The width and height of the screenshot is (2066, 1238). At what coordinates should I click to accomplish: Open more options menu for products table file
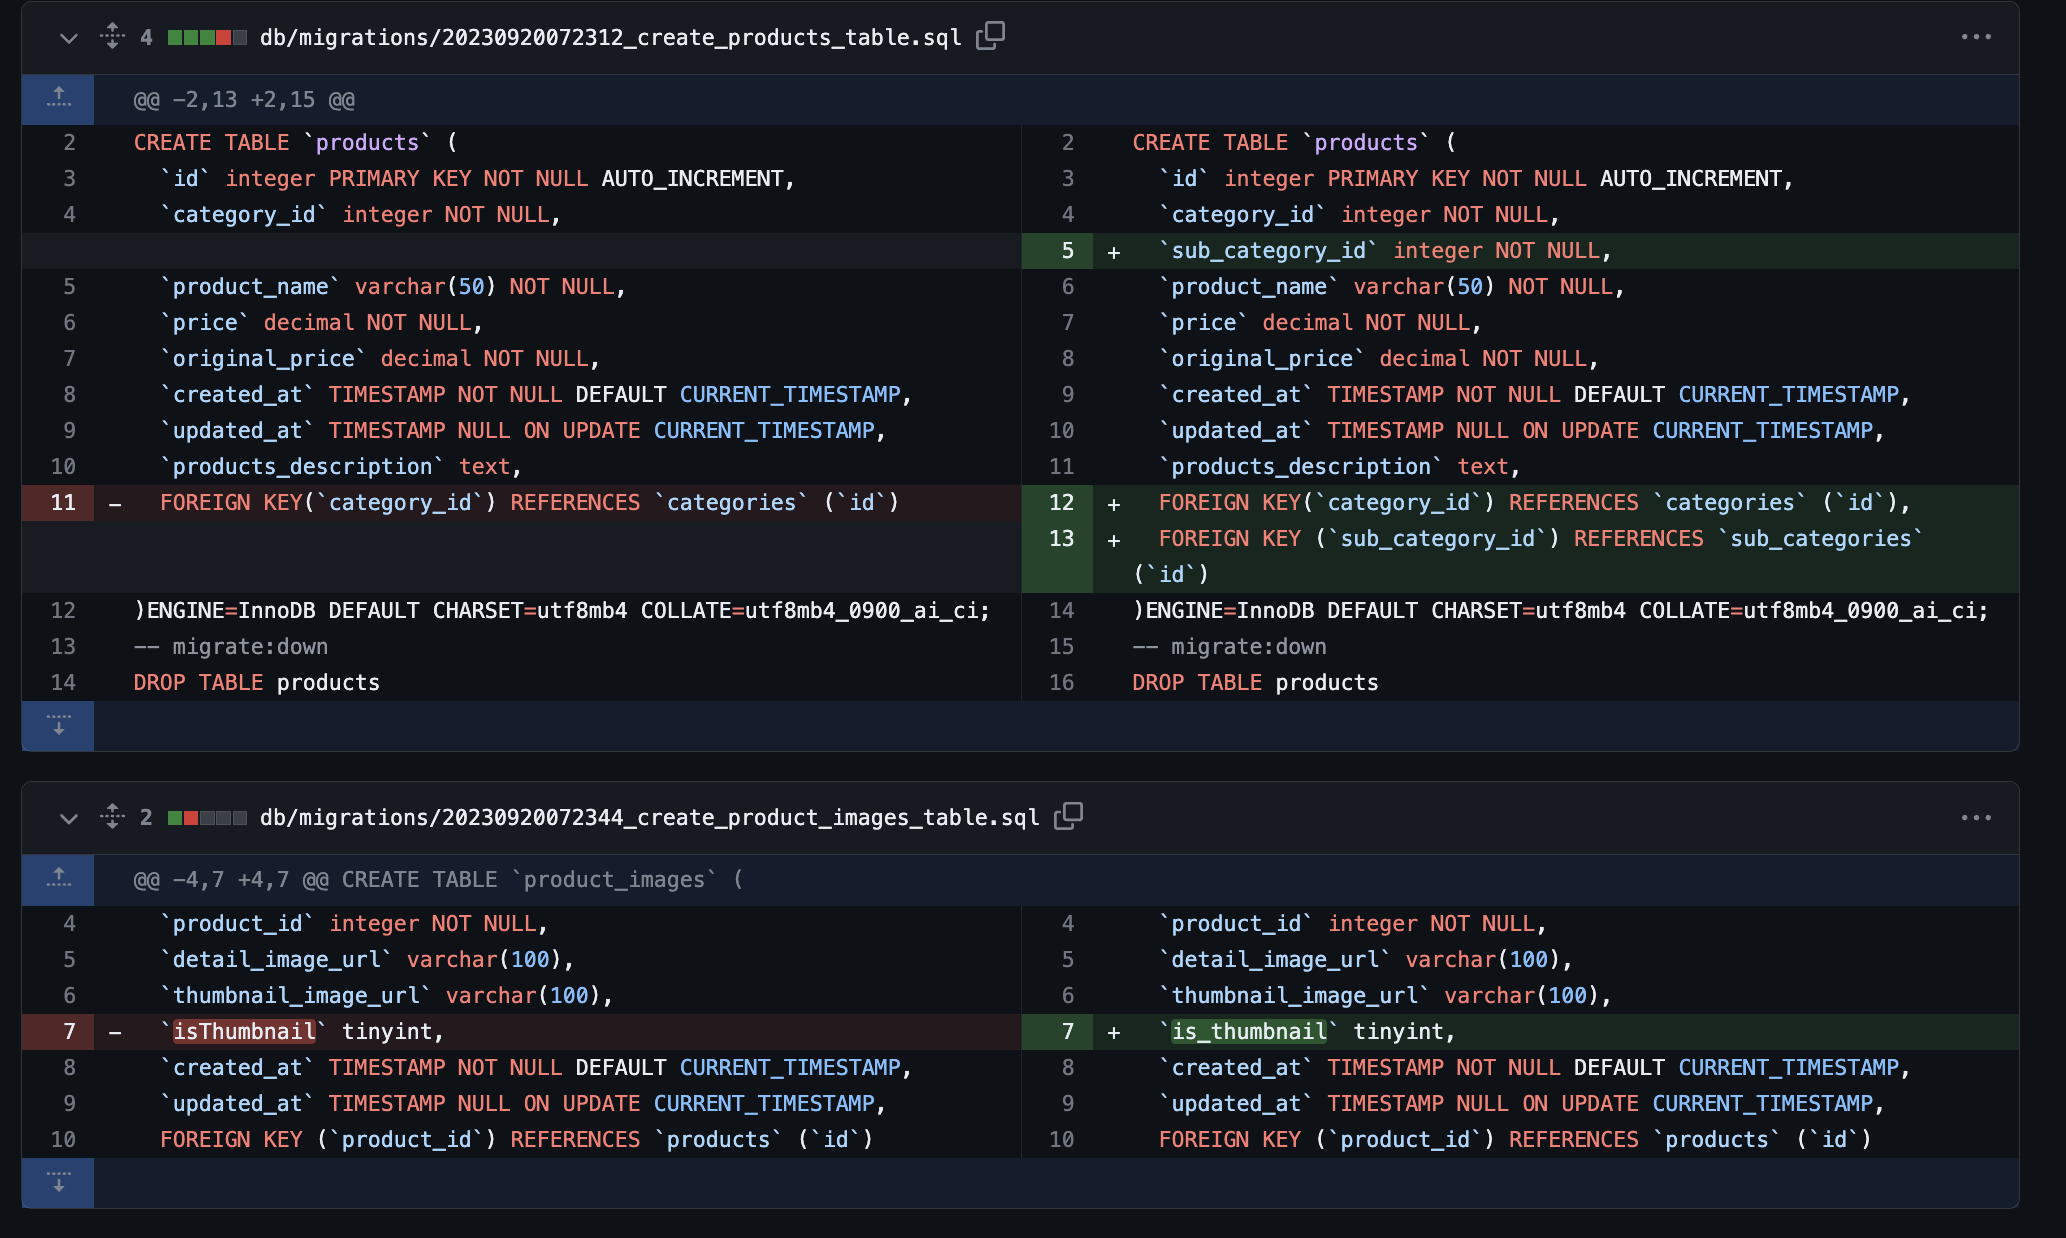[1975, 37]
